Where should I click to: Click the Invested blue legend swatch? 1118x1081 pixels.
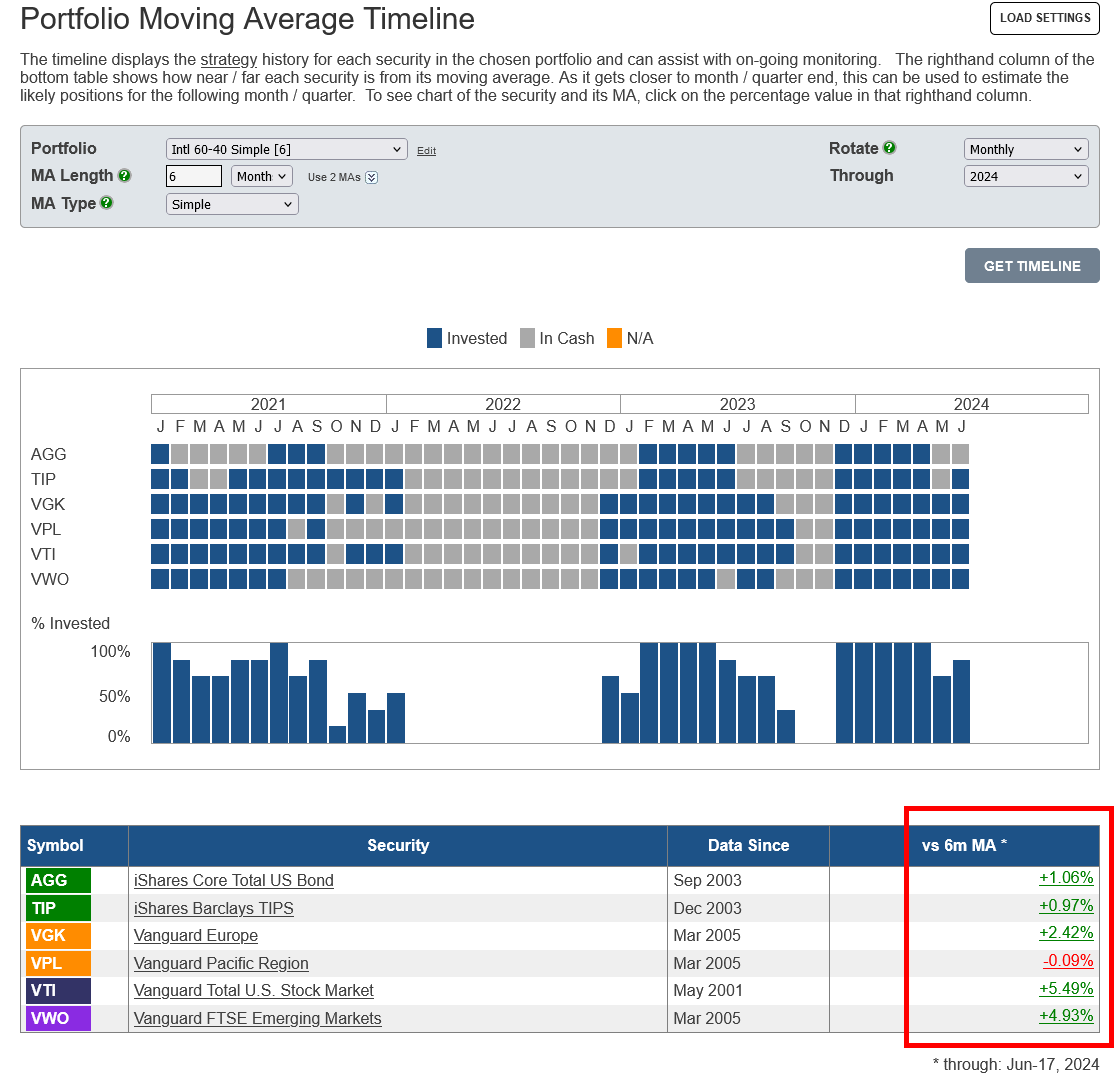(x=434, y=338)
